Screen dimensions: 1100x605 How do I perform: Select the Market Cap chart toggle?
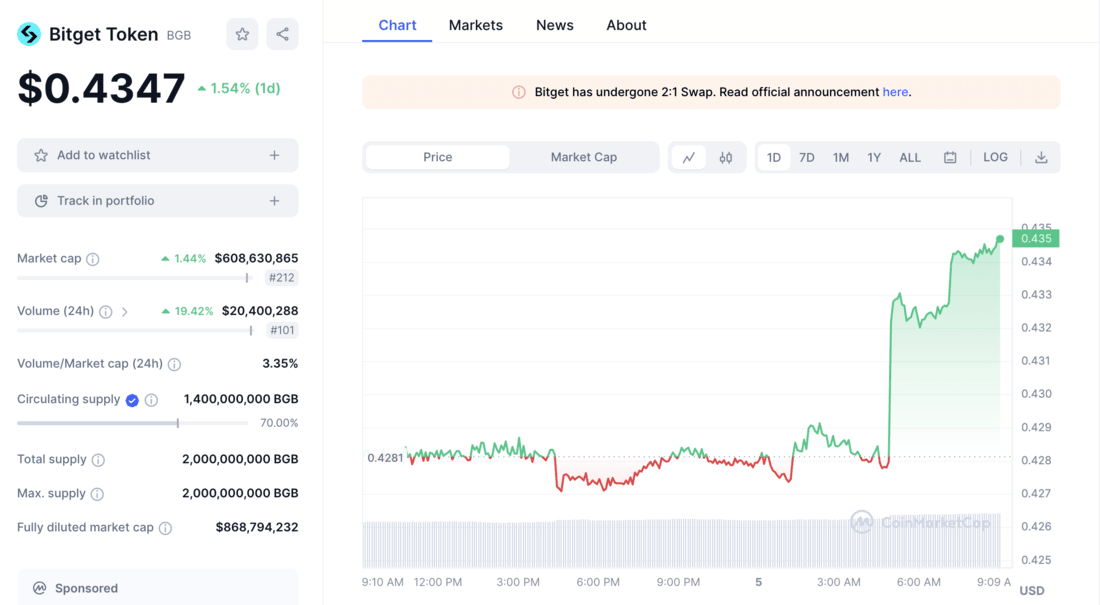click(x=584, y=157)
